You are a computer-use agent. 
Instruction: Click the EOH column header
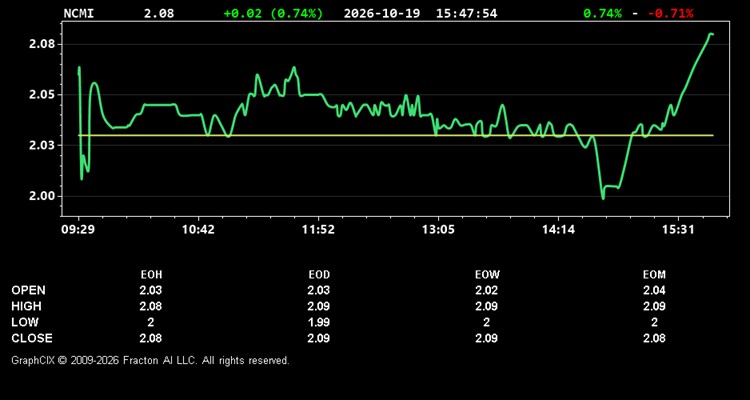pos(151,275)
